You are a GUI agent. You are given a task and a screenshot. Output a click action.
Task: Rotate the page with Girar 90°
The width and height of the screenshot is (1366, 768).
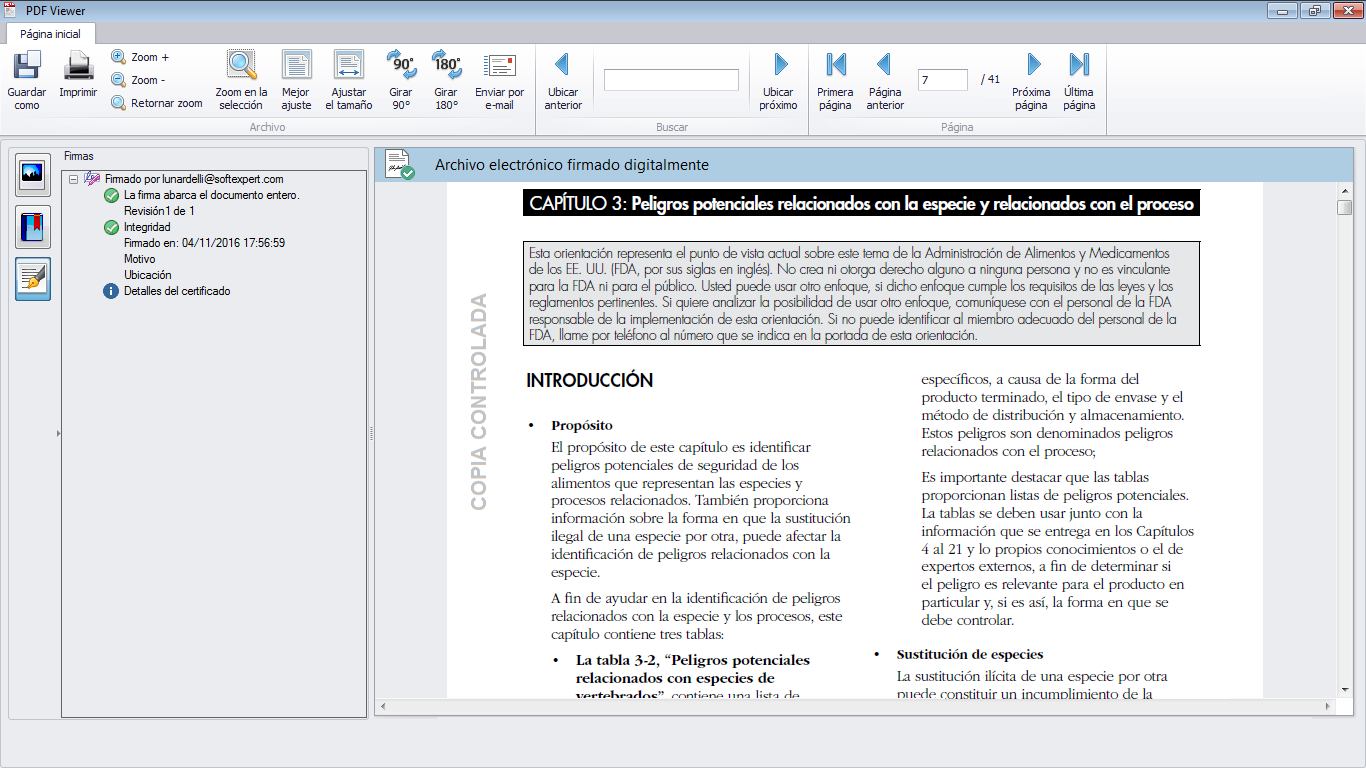[401, 80]
